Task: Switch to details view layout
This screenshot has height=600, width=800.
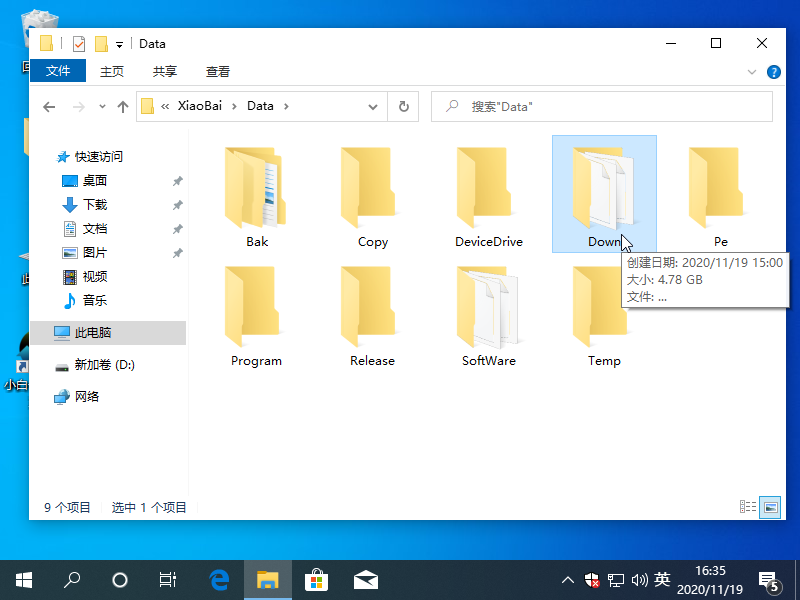Action: (747, 507)
